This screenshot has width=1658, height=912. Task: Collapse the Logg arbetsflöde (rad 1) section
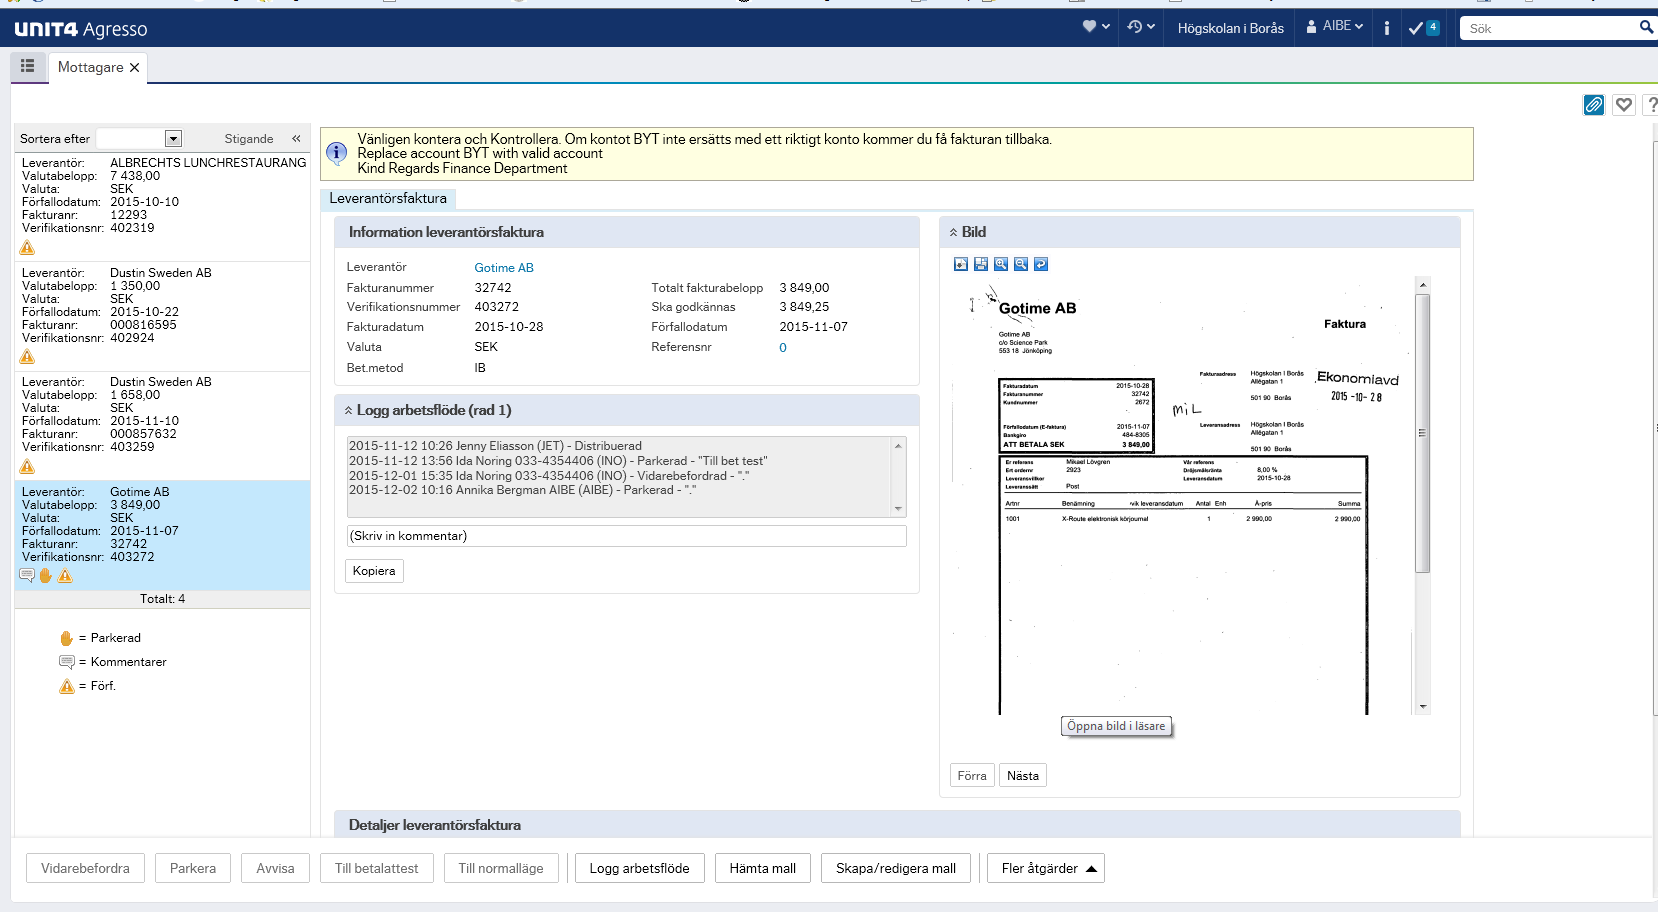348,410
